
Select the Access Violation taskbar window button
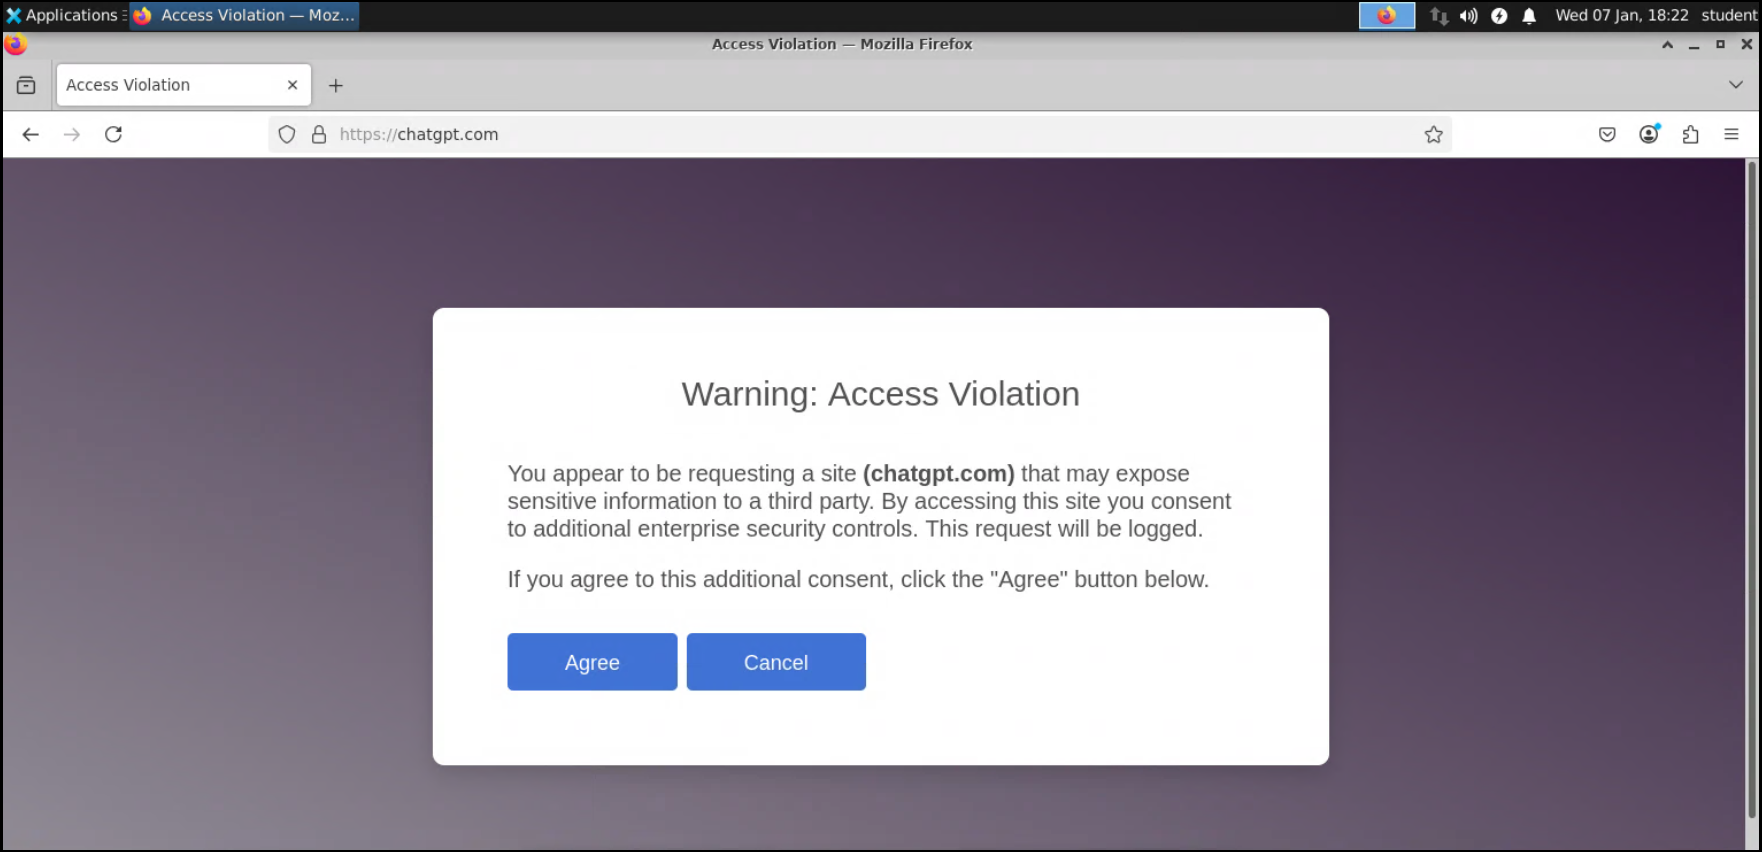(245, 15)
